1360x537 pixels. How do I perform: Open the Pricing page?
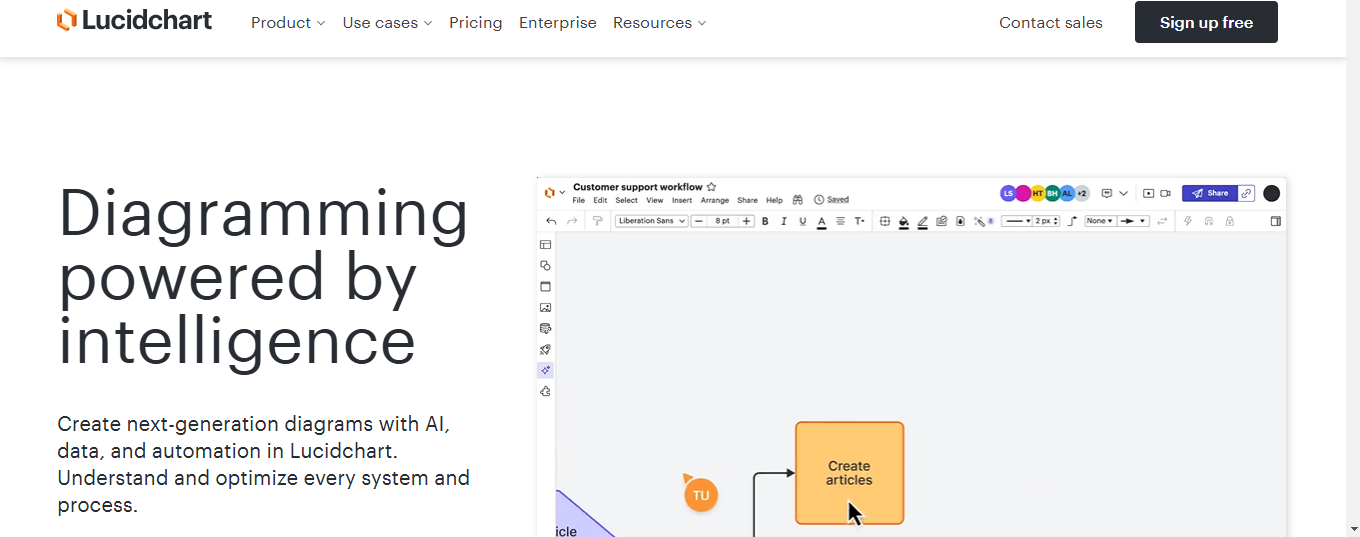(476, 23)
